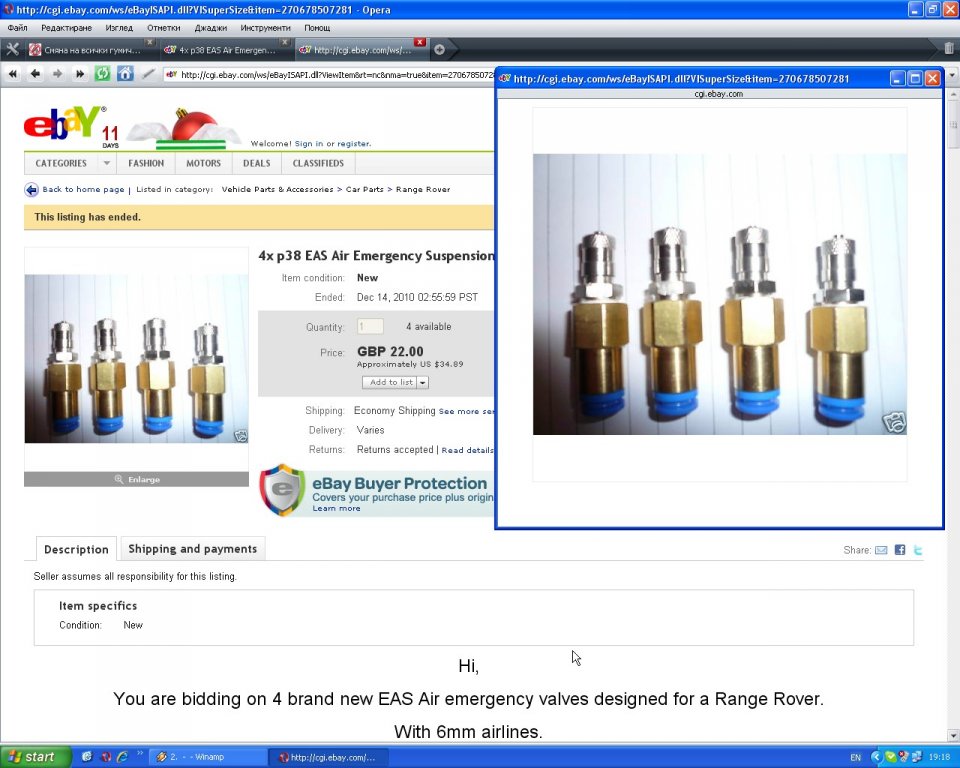Click the Enlarge magnifier bar

(137, 480)
